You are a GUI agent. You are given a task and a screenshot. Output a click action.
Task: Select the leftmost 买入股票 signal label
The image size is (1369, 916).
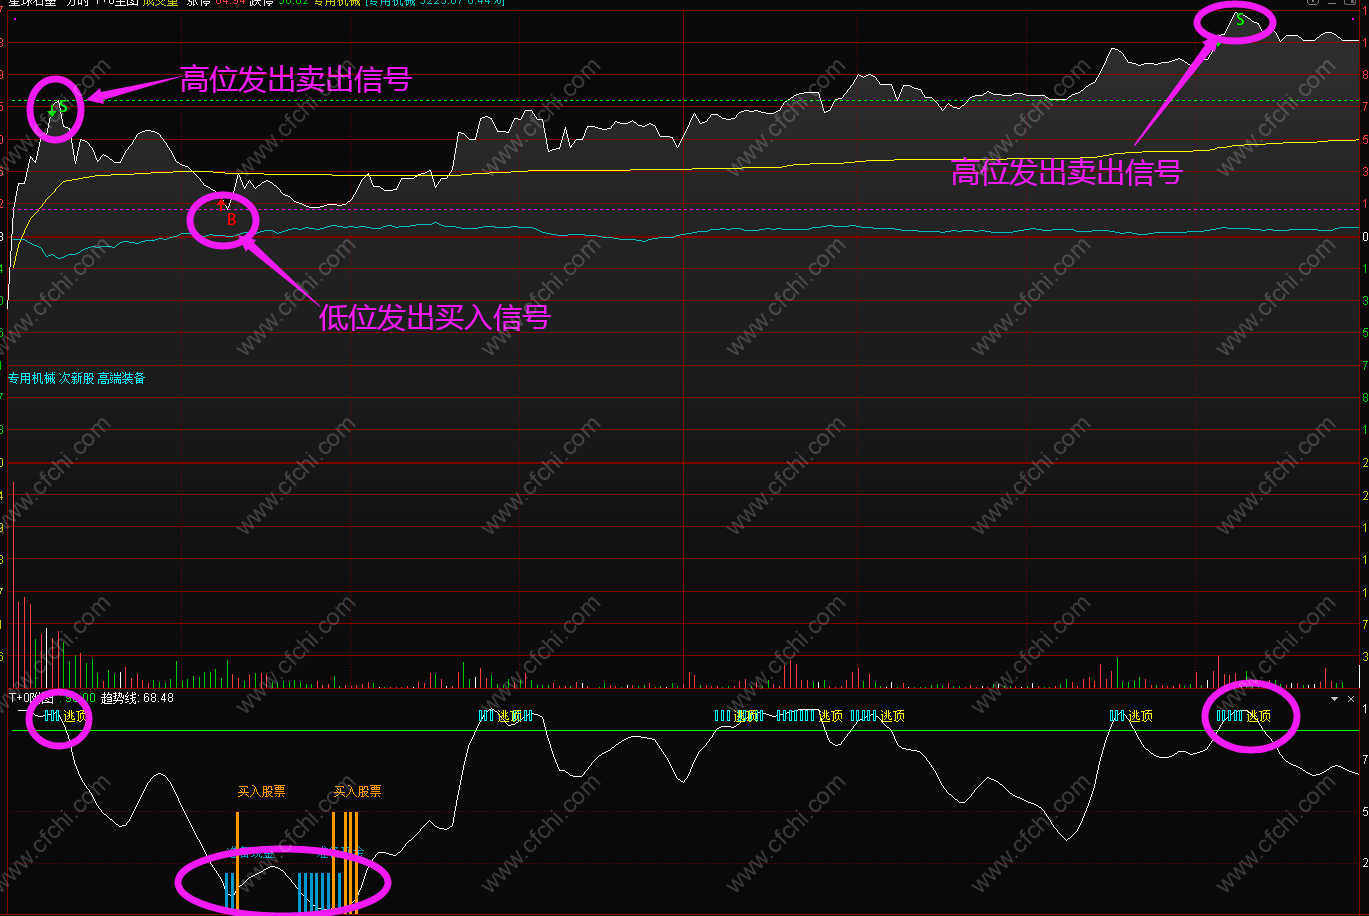tap(261, 791)
